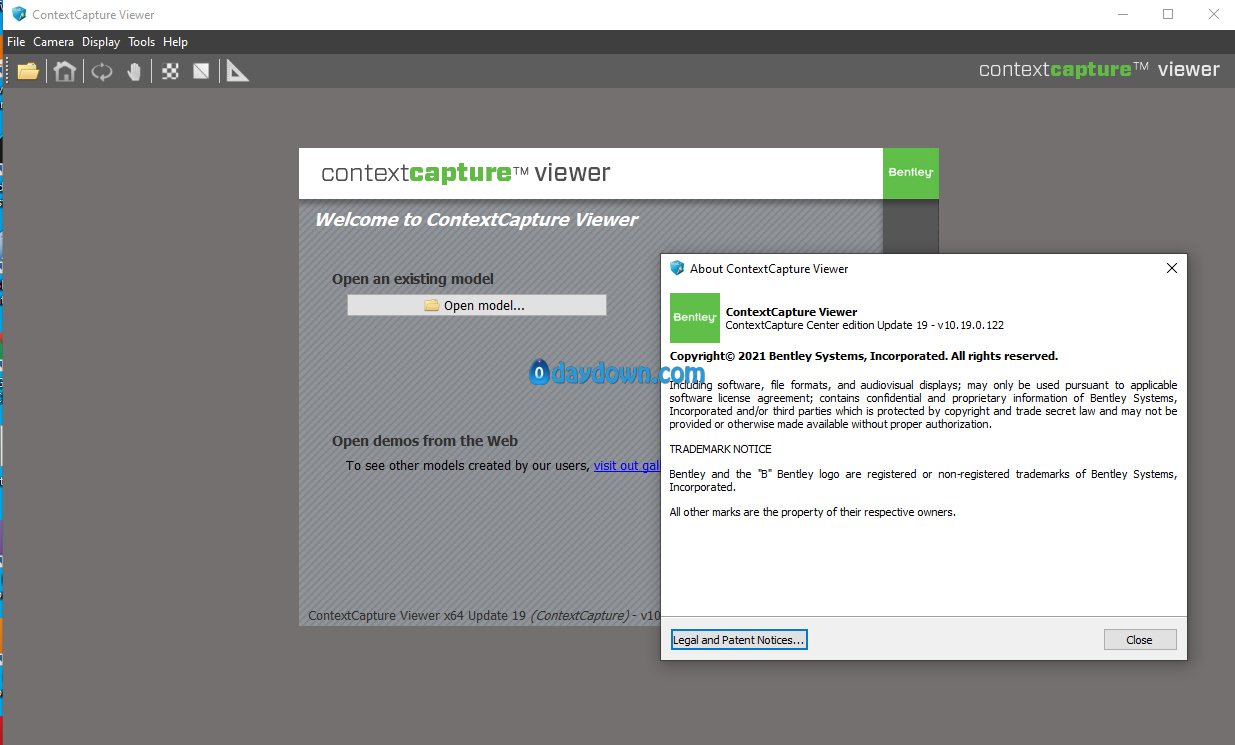Click the green Bentley logo on welcome banner

click(x=911, y=173)
